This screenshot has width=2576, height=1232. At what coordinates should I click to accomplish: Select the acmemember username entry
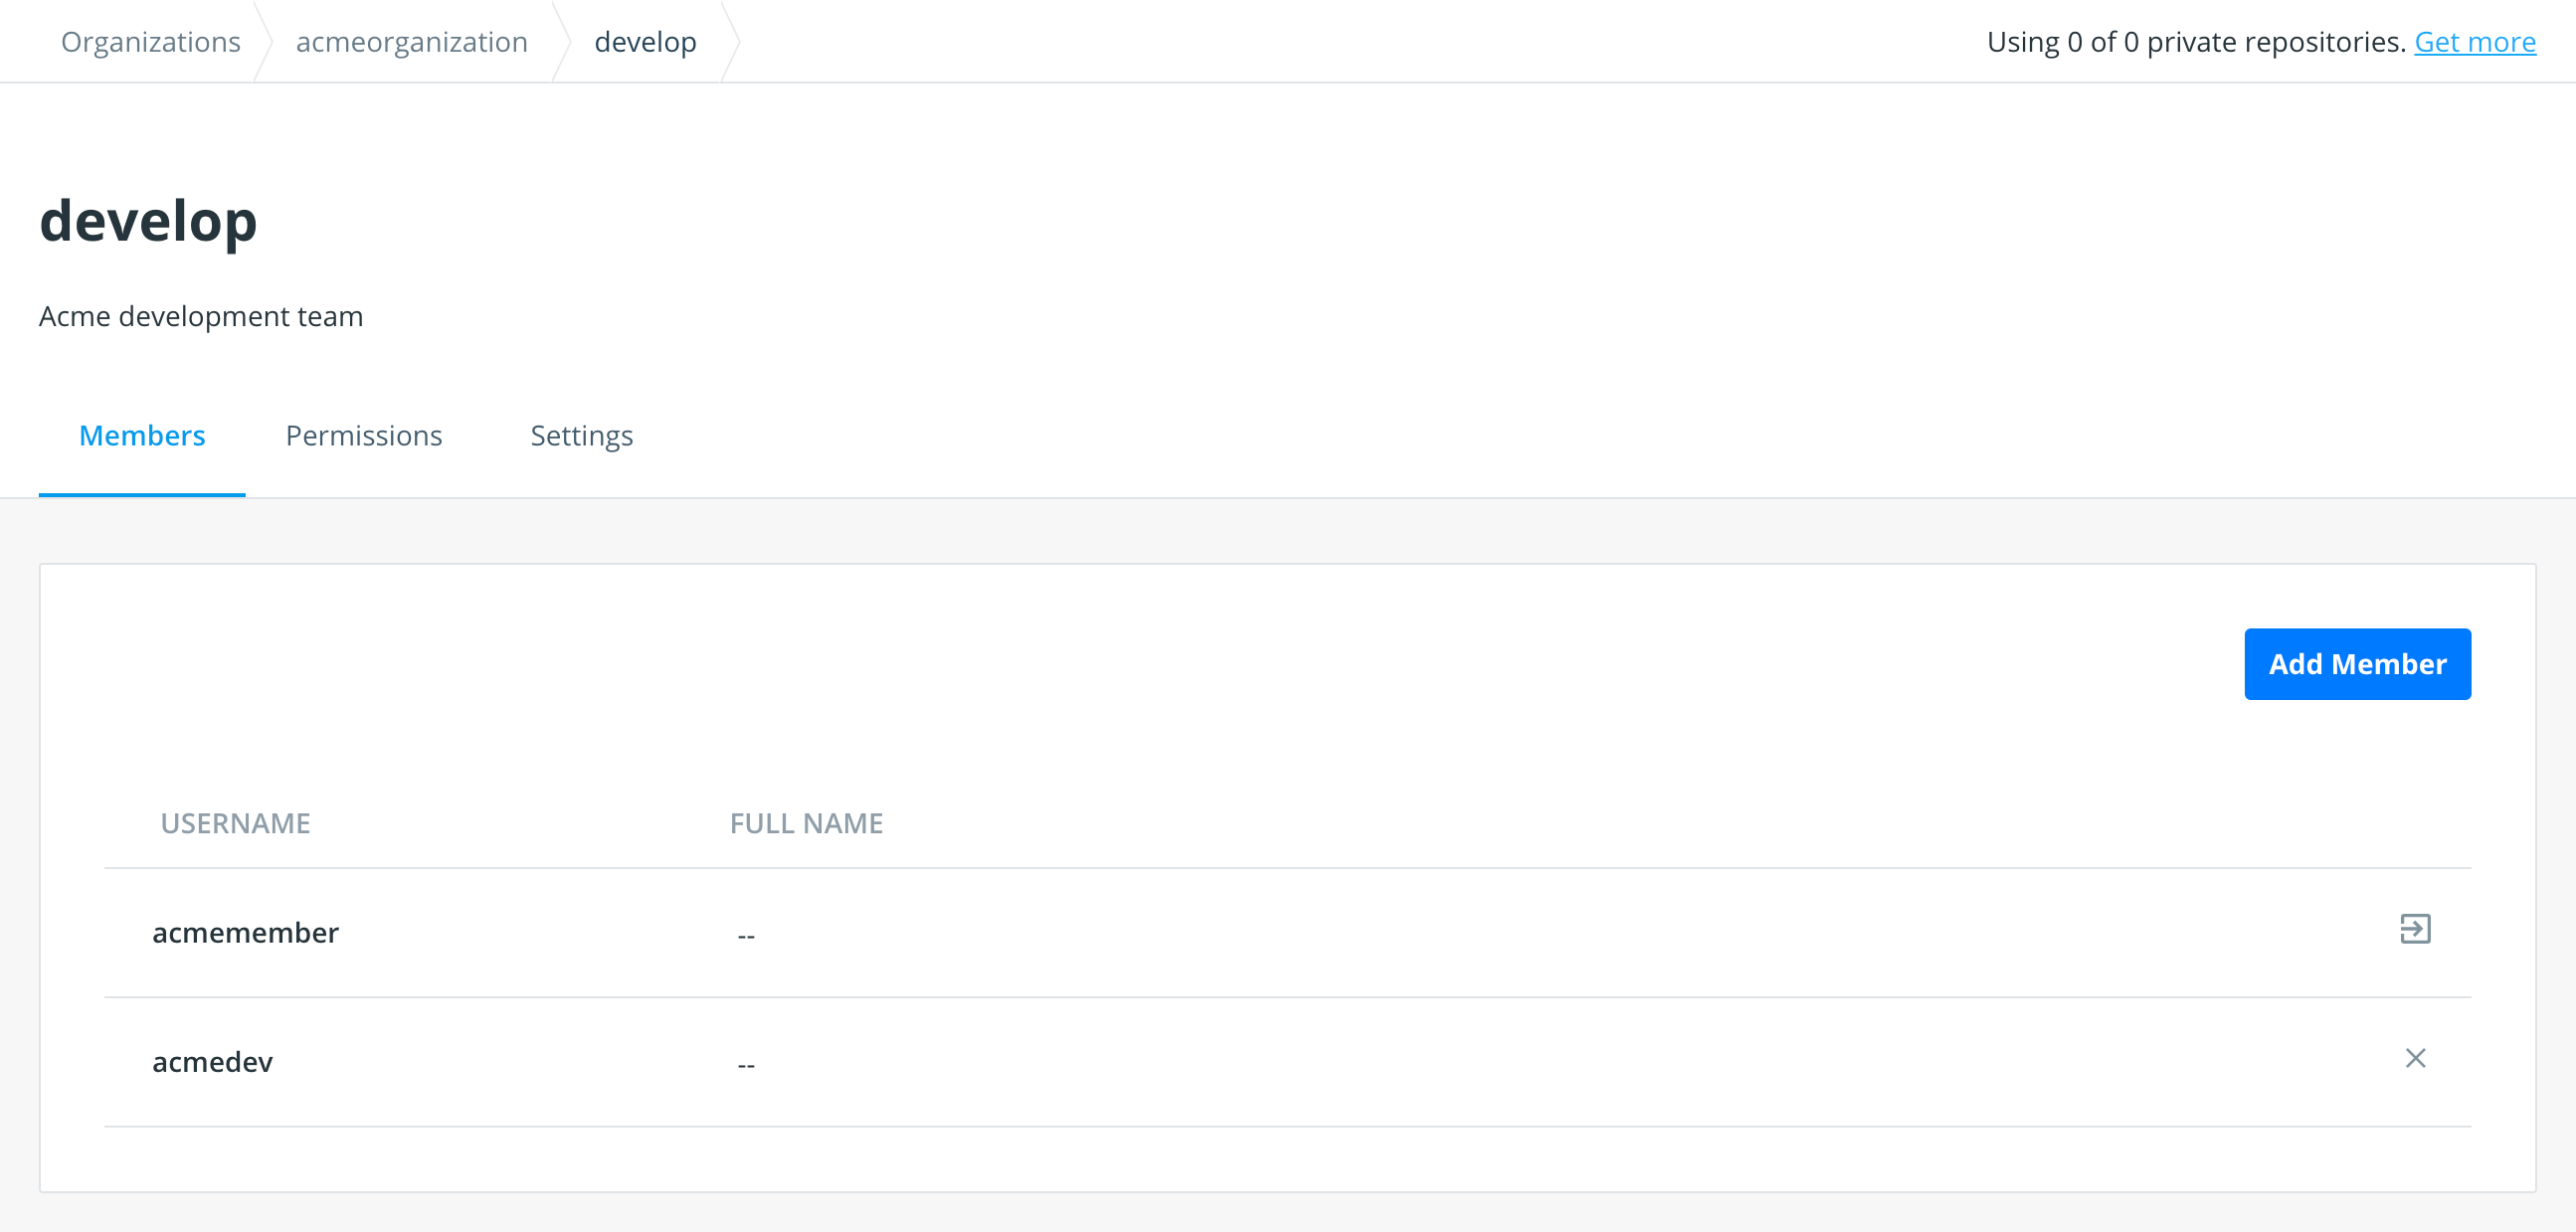tap(245, 931)
